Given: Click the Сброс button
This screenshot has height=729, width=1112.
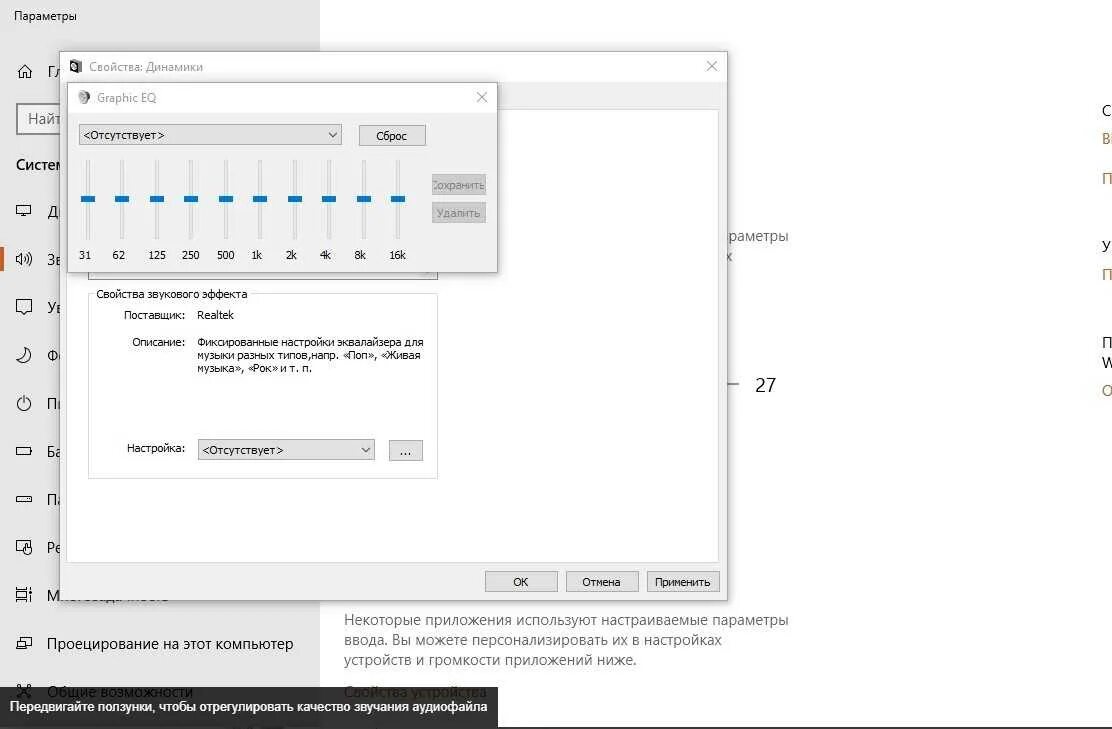Looking at the screenshot, I should (x=391, y=135).
